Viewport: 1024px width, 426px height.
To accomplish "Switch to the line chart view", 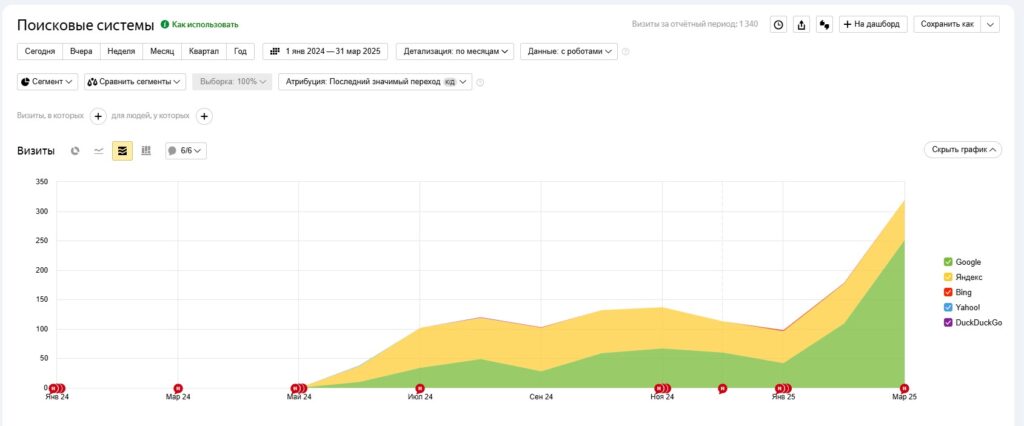I will tap(98, 151).
